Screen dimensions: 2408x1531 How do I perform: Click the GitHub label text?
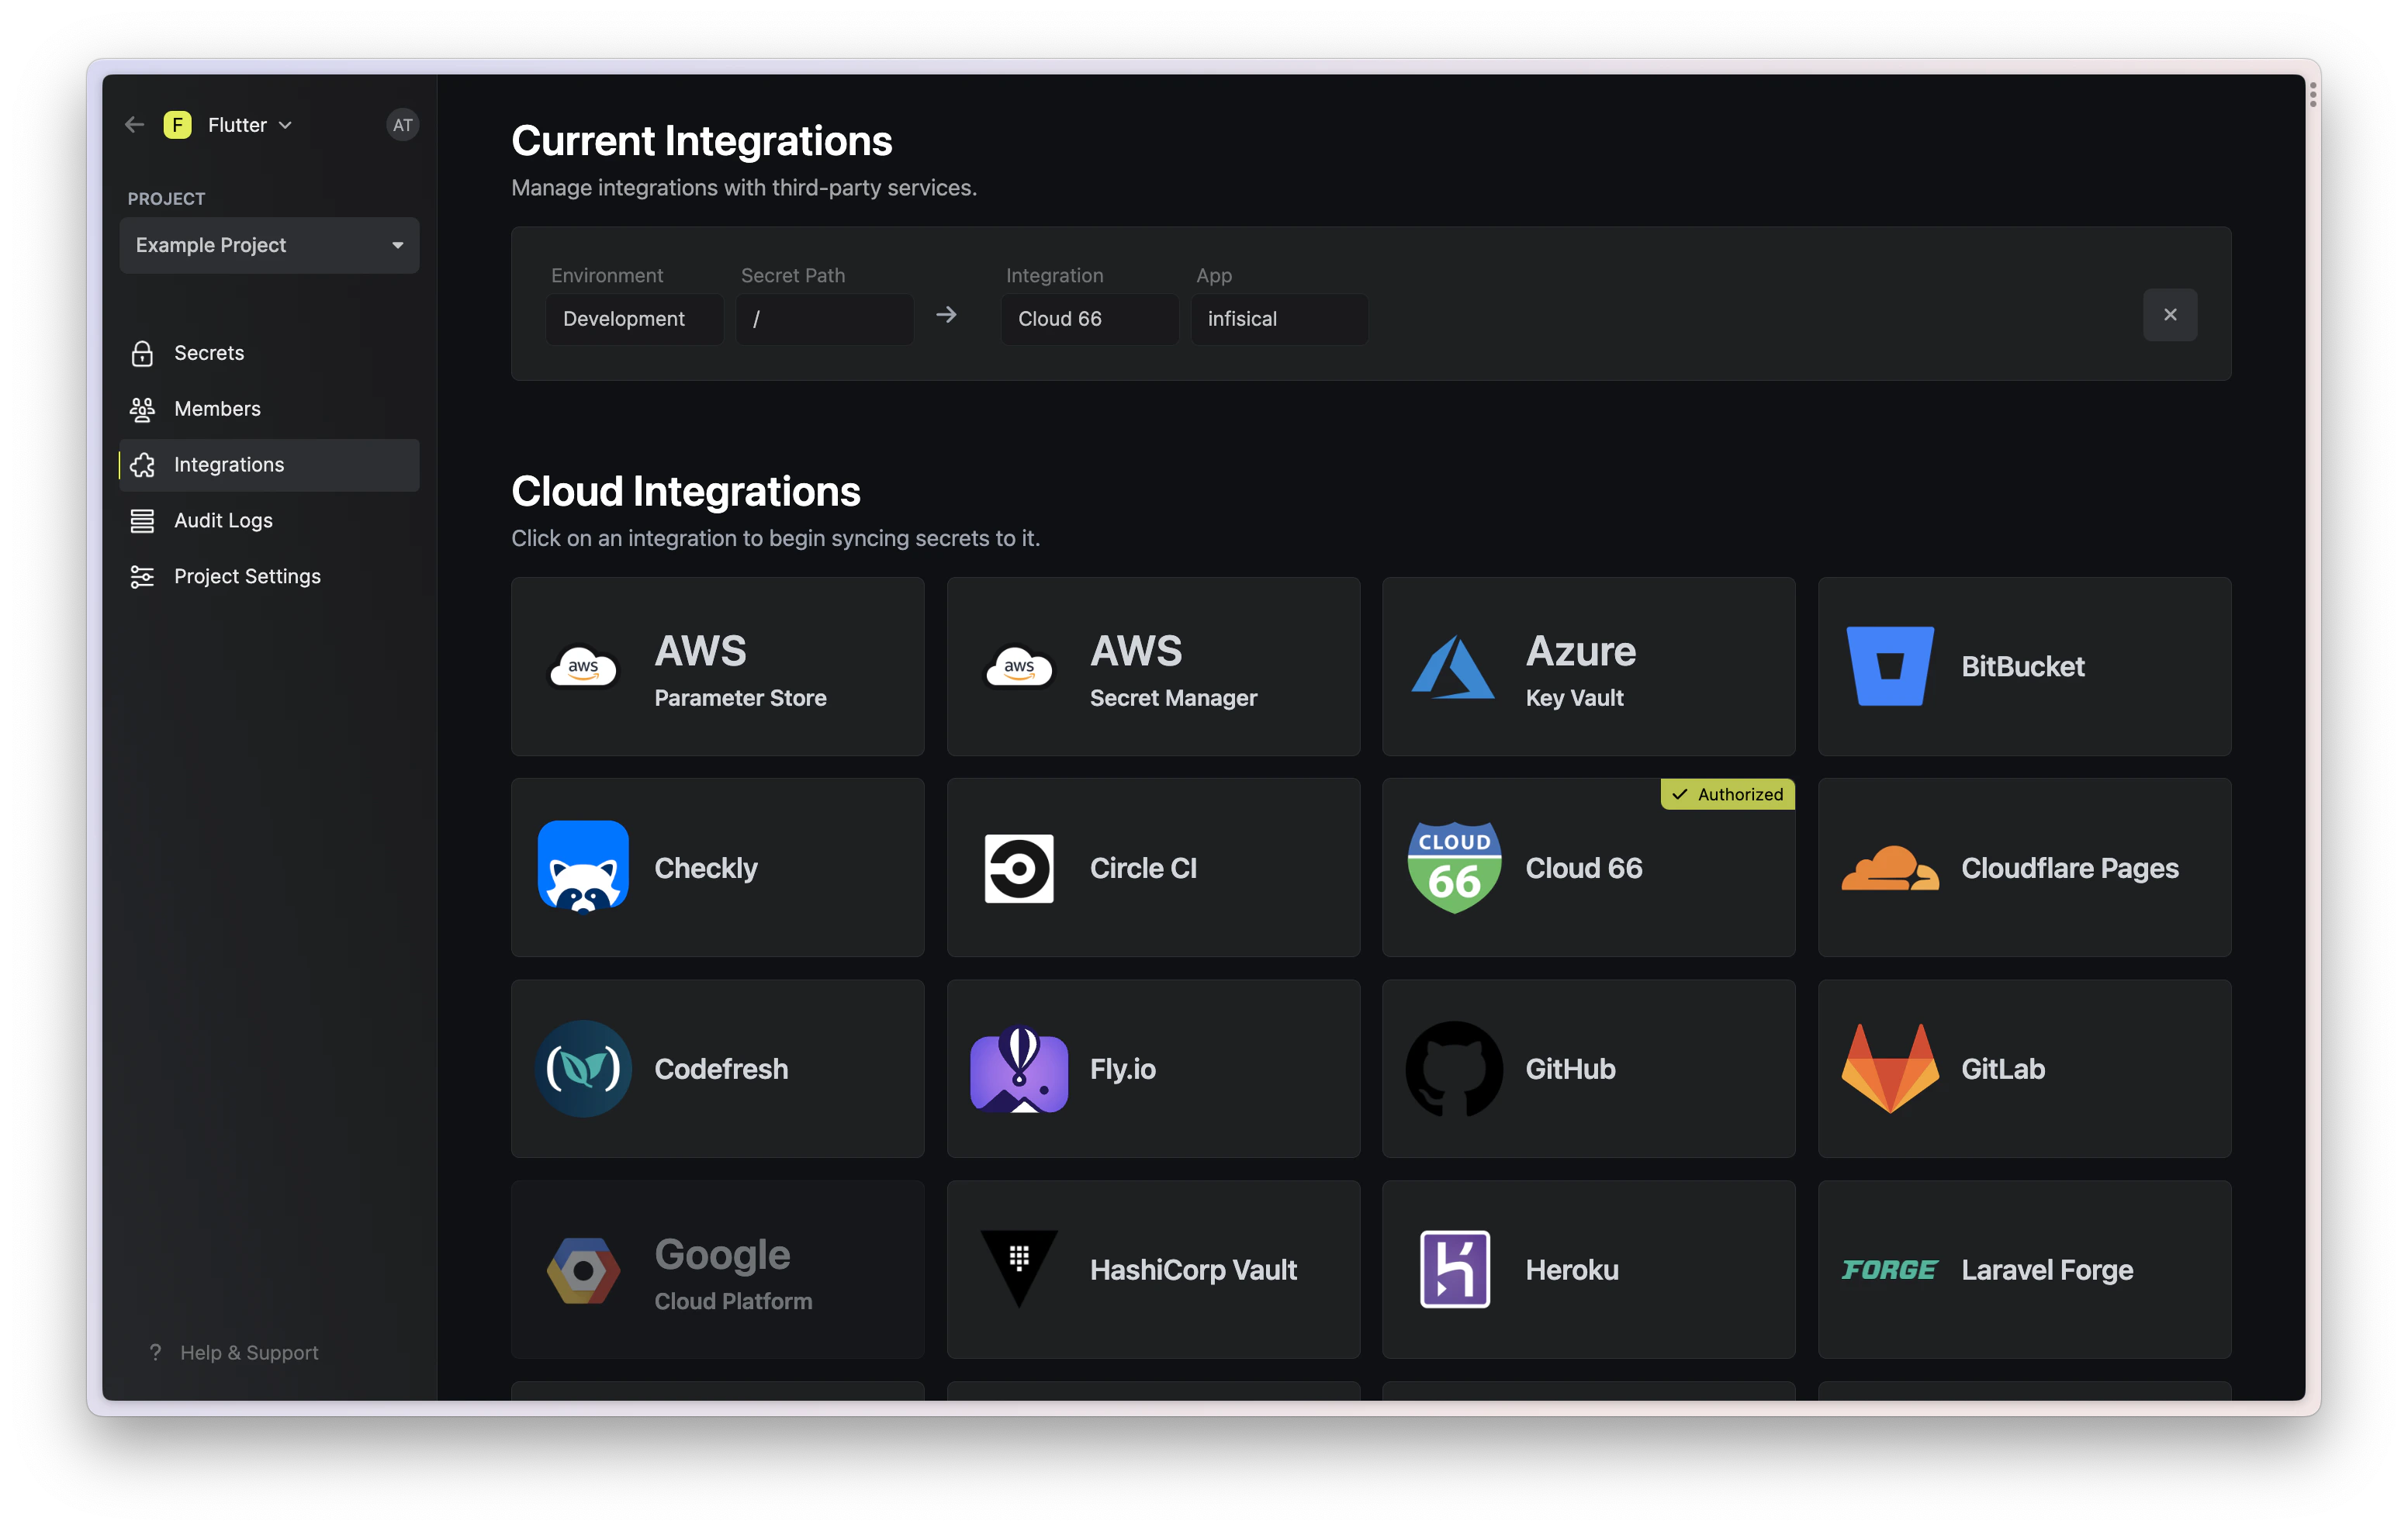point(1570,1069)
